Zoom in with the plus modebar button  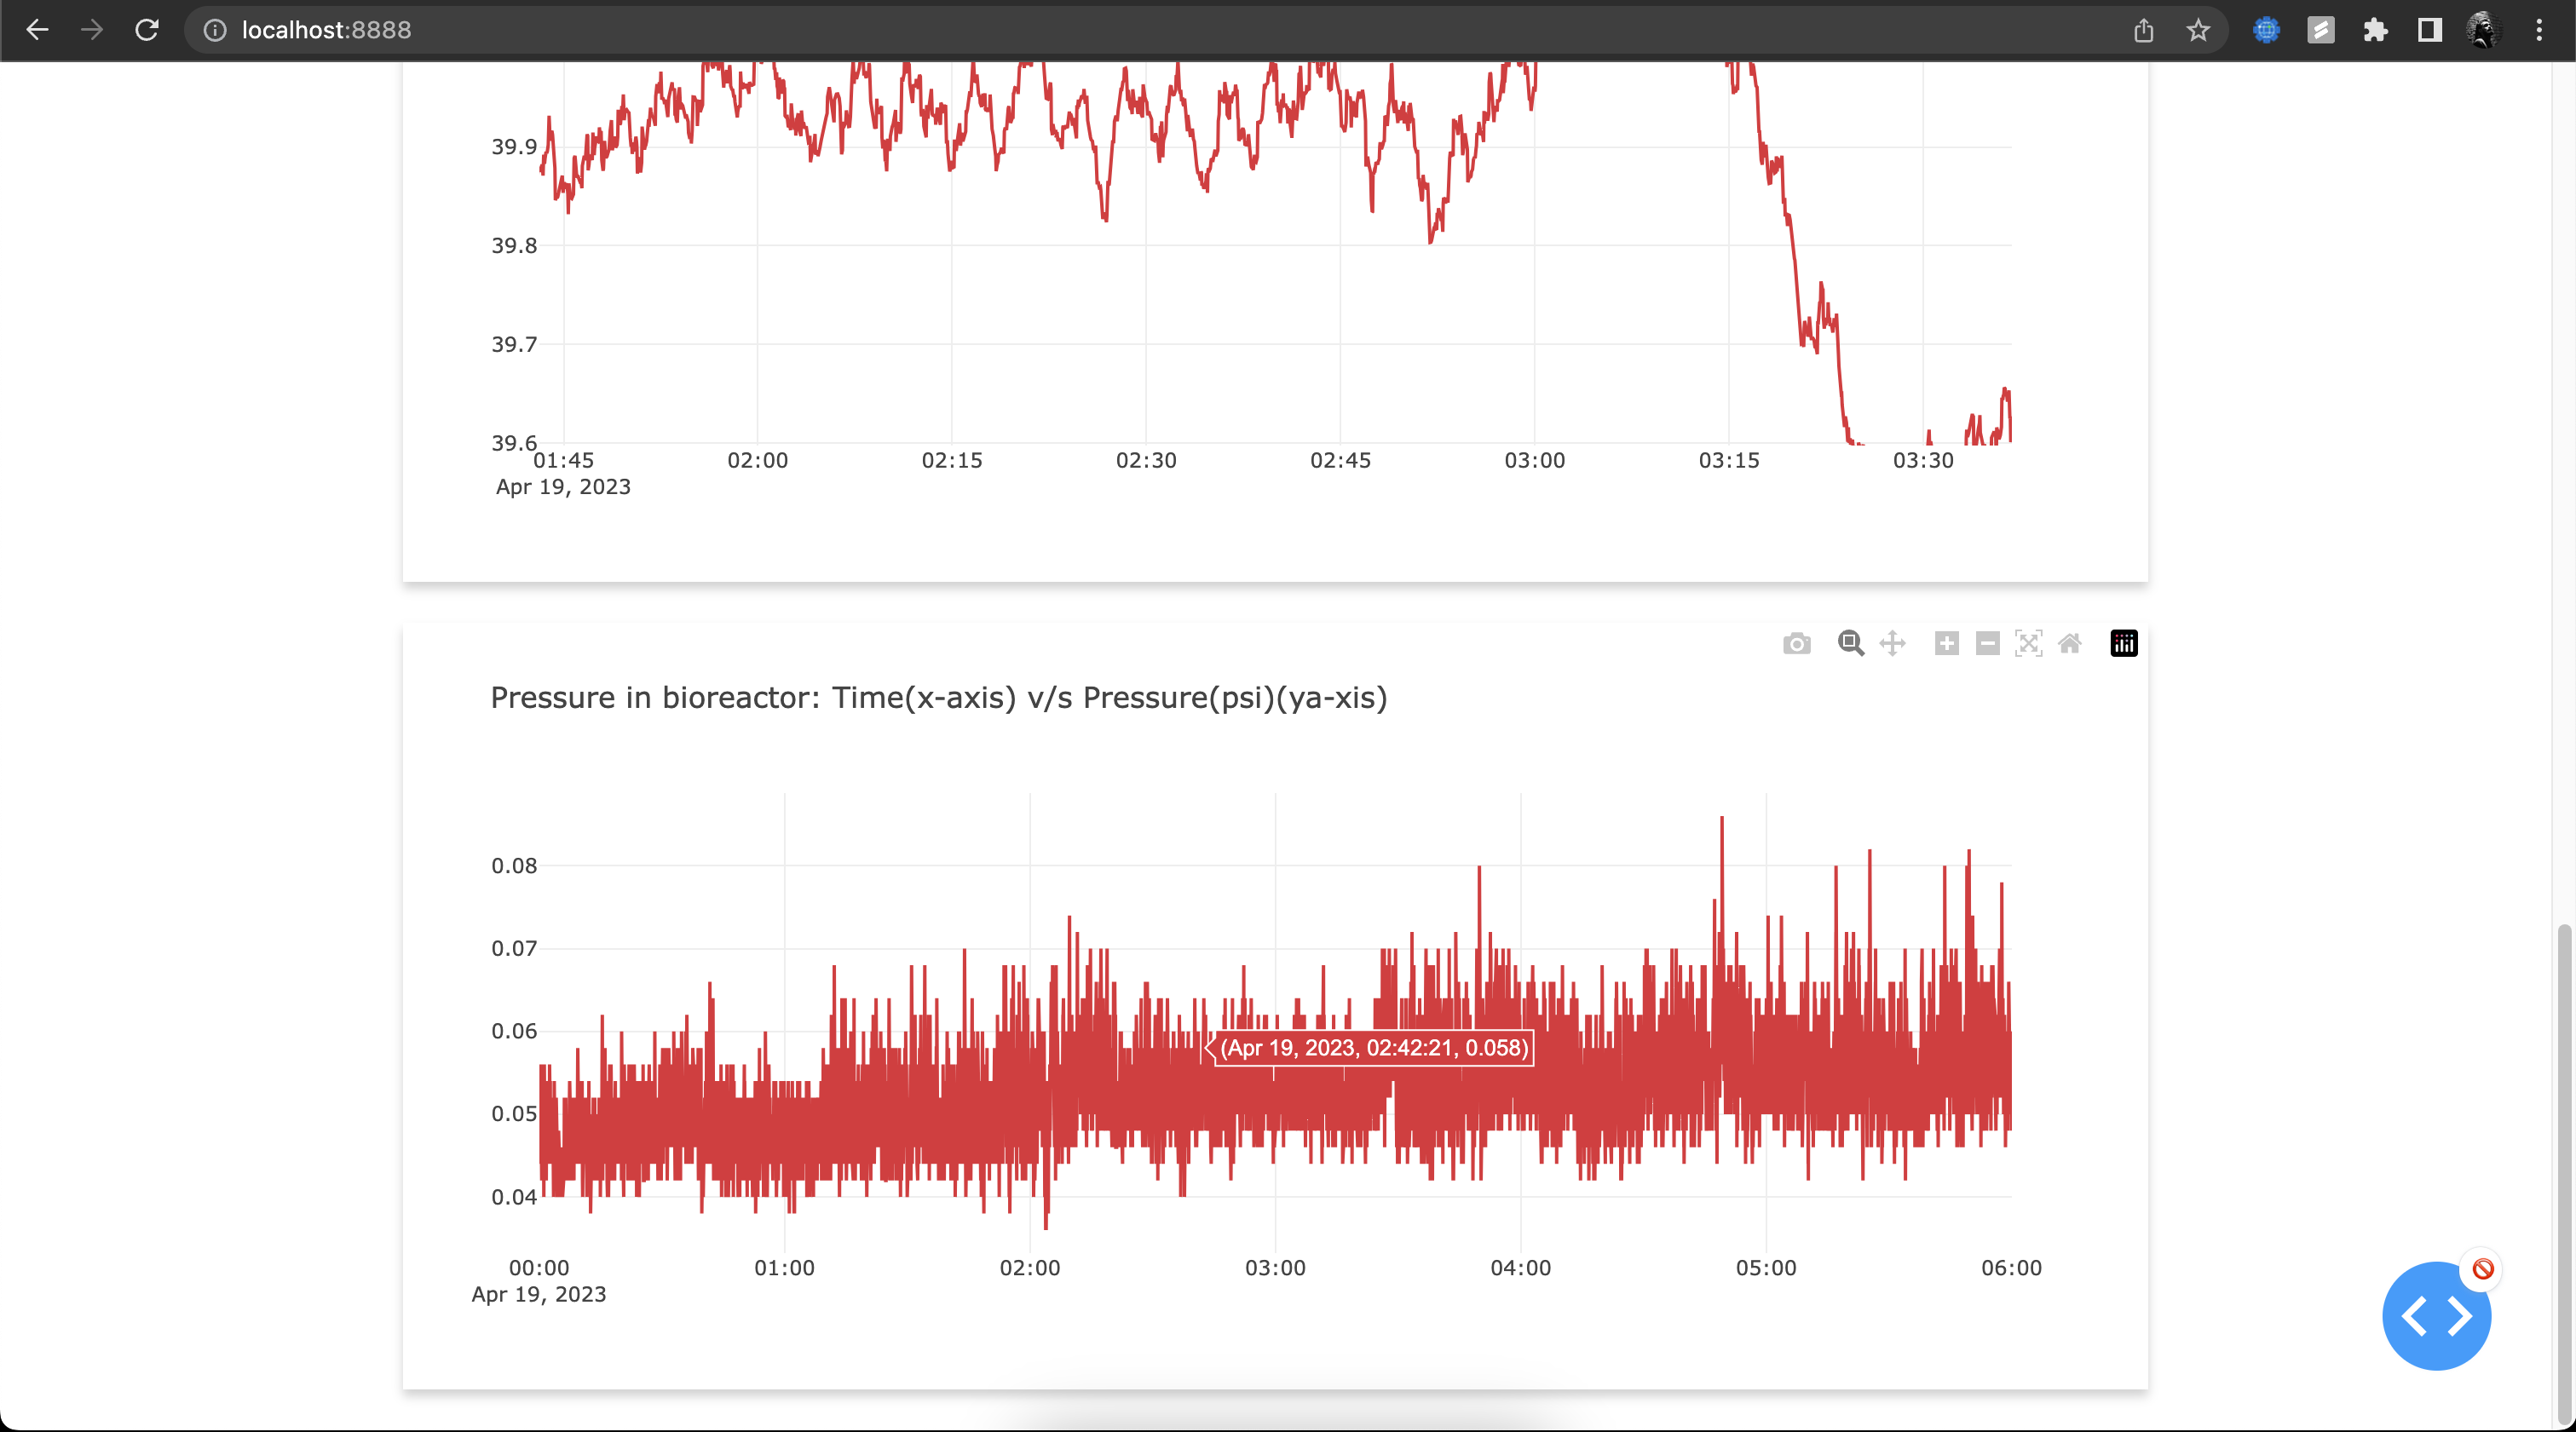click(x=1946, y=644)
